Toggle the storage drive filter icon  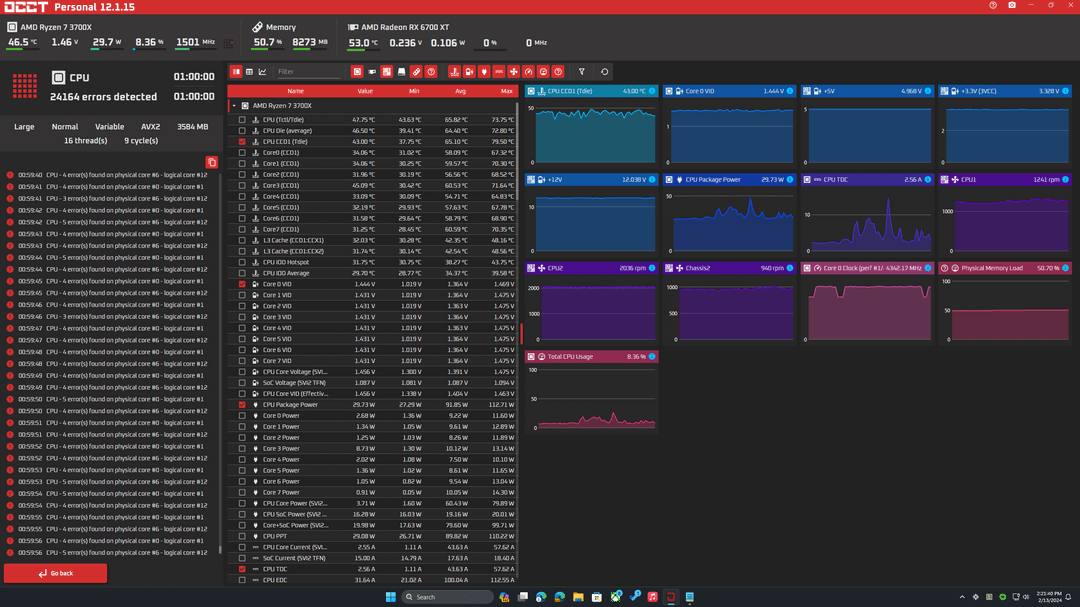pos(402,72)
